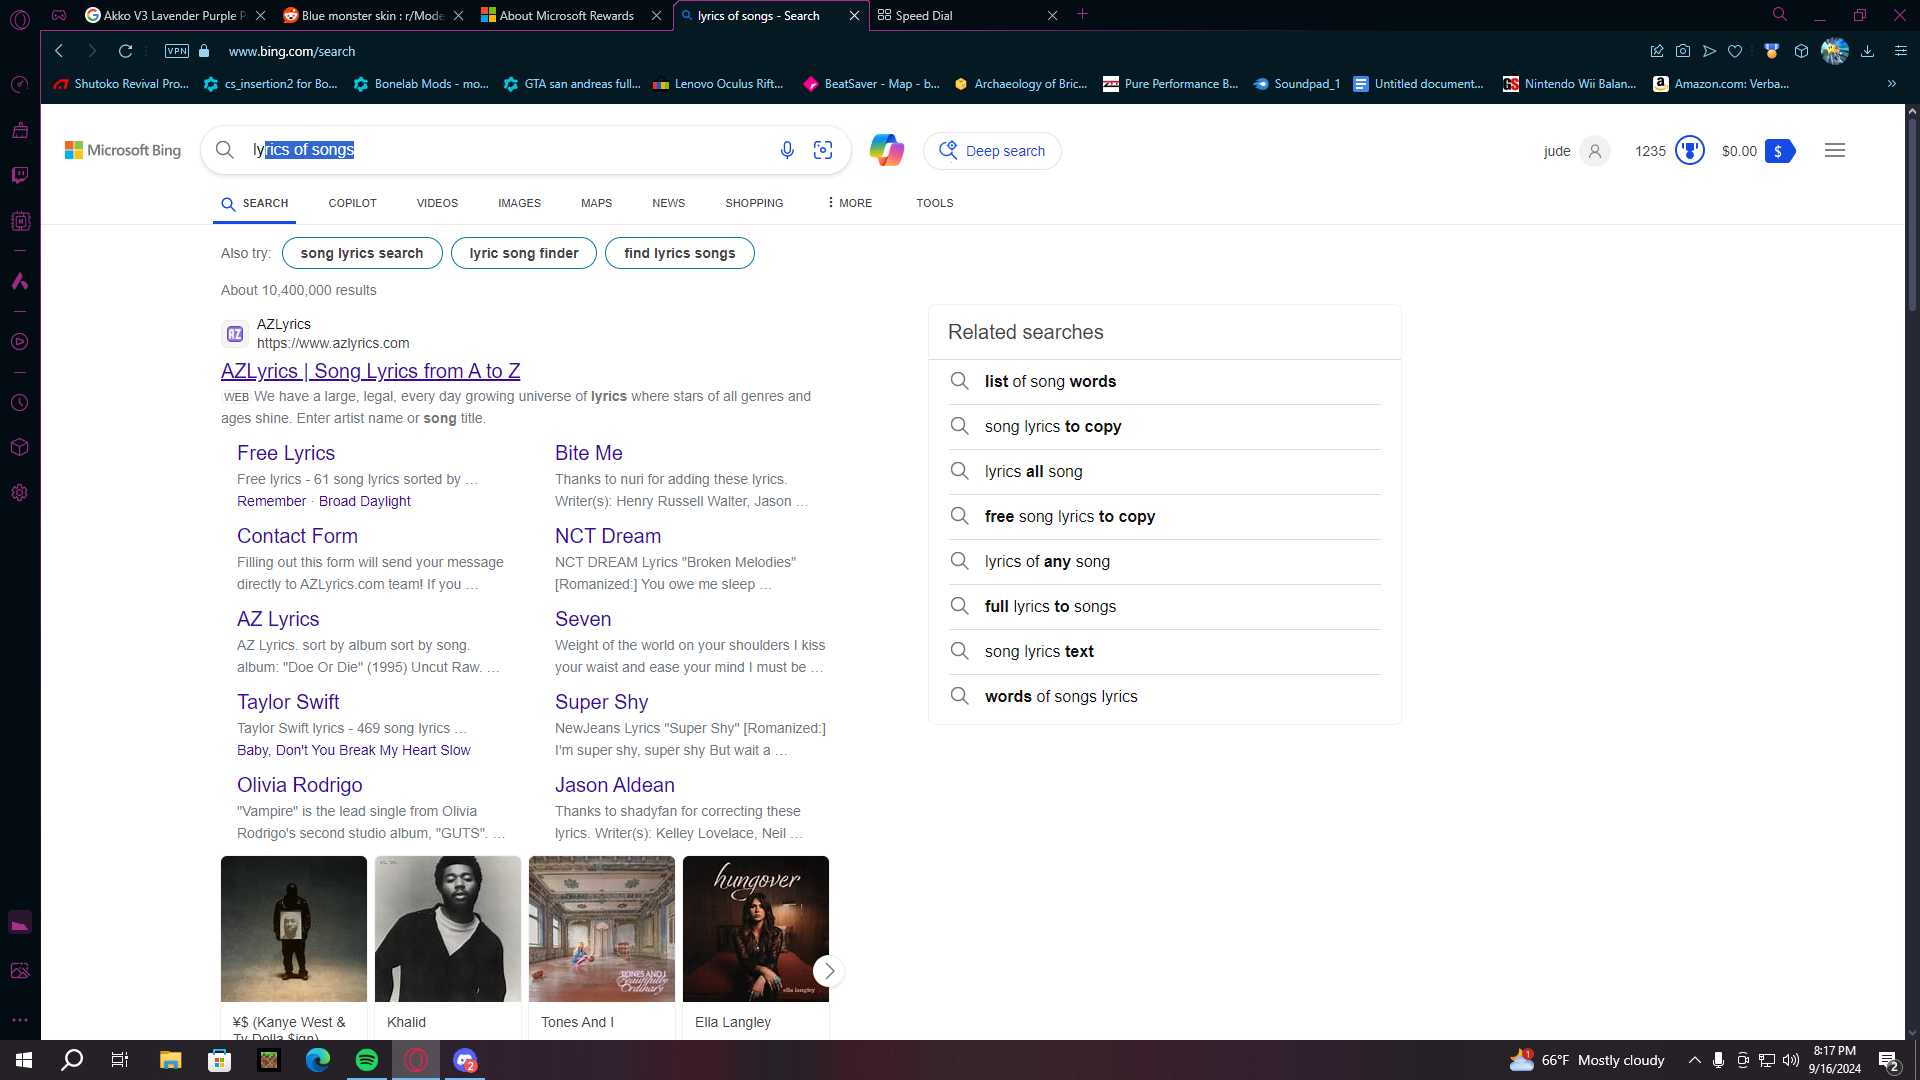Open visual search camera icon
This screenshot has width=1920, height=1080.
pyautogui.click(x=823, y=150)
